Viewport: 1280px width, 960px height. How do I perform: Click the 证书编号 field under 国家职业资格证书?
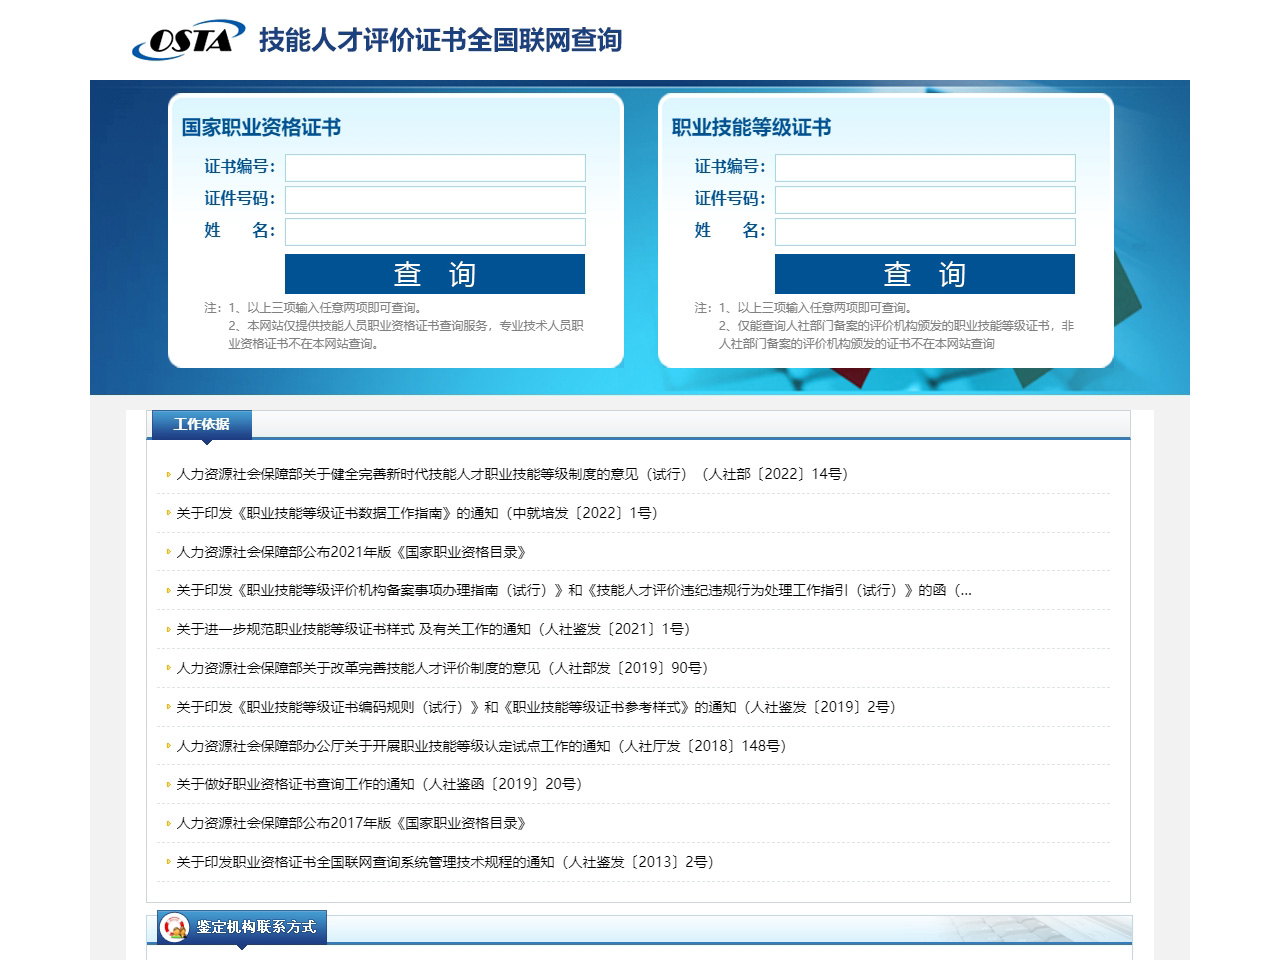(435, 168)
